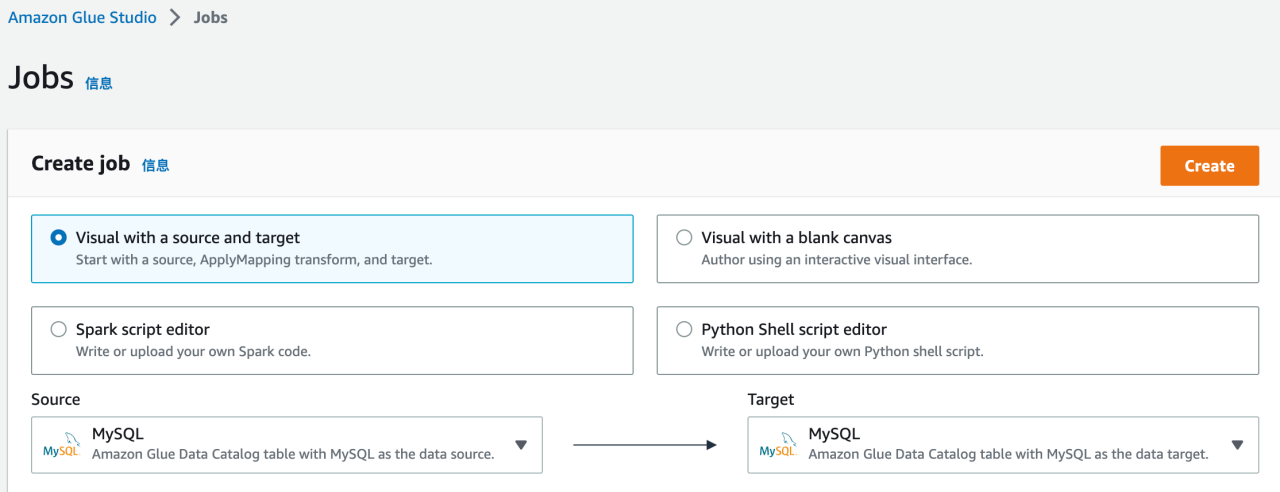Open 信息 link beside Create job
The height and width of the screenshot is (492, 1280).
pyautogui.click(x=155, y=165)
